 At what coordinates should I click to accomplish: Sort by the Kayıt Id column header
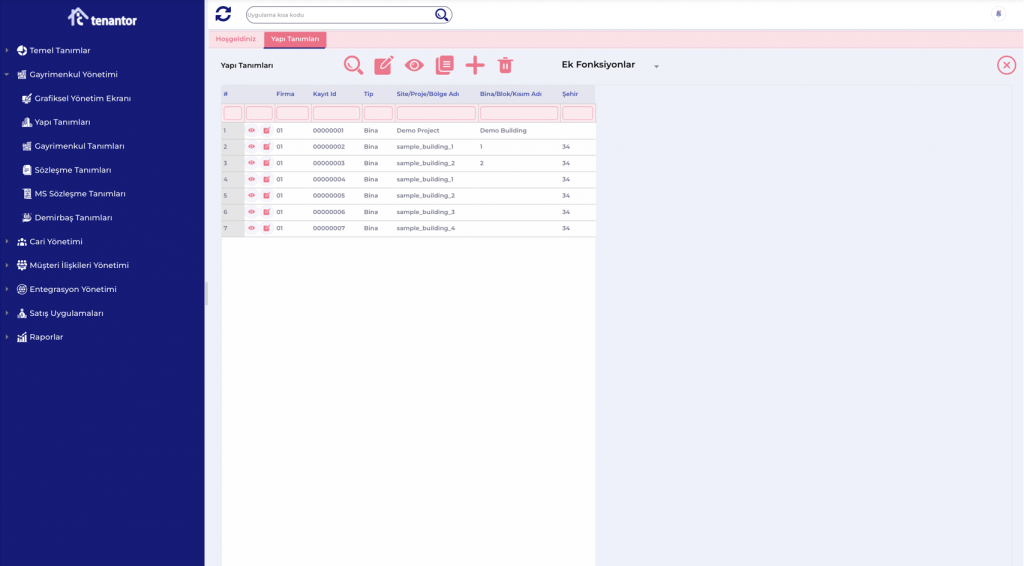click(x=324, y=94)
